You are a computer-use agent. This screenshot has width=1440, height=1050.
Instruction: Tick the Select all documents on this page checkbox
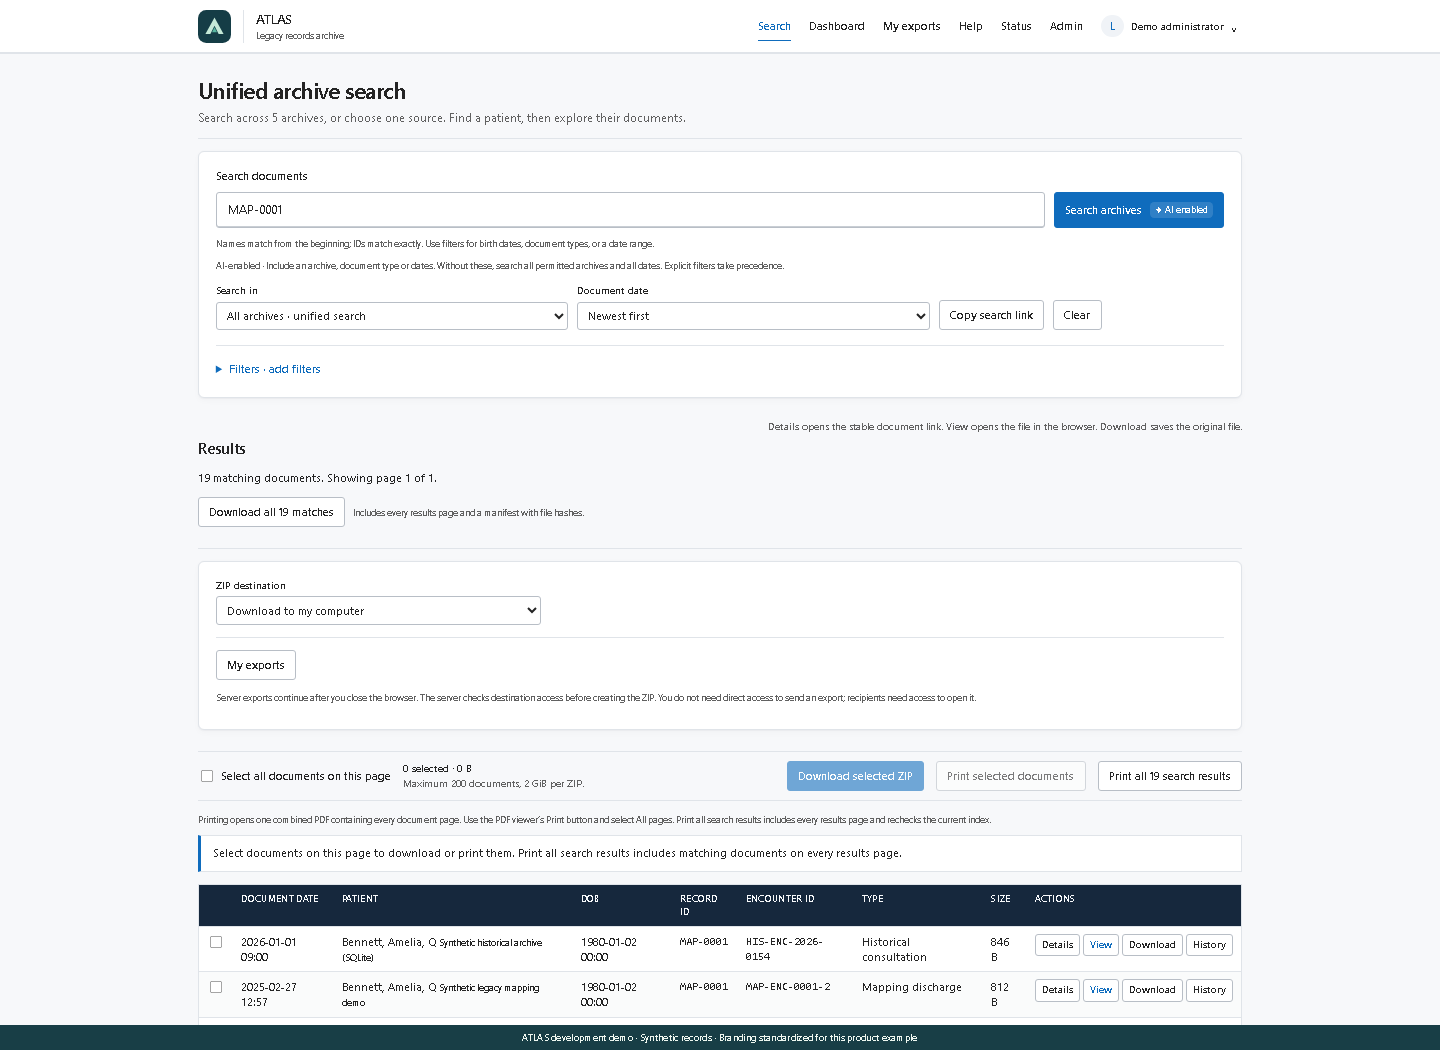coord(207,776)
